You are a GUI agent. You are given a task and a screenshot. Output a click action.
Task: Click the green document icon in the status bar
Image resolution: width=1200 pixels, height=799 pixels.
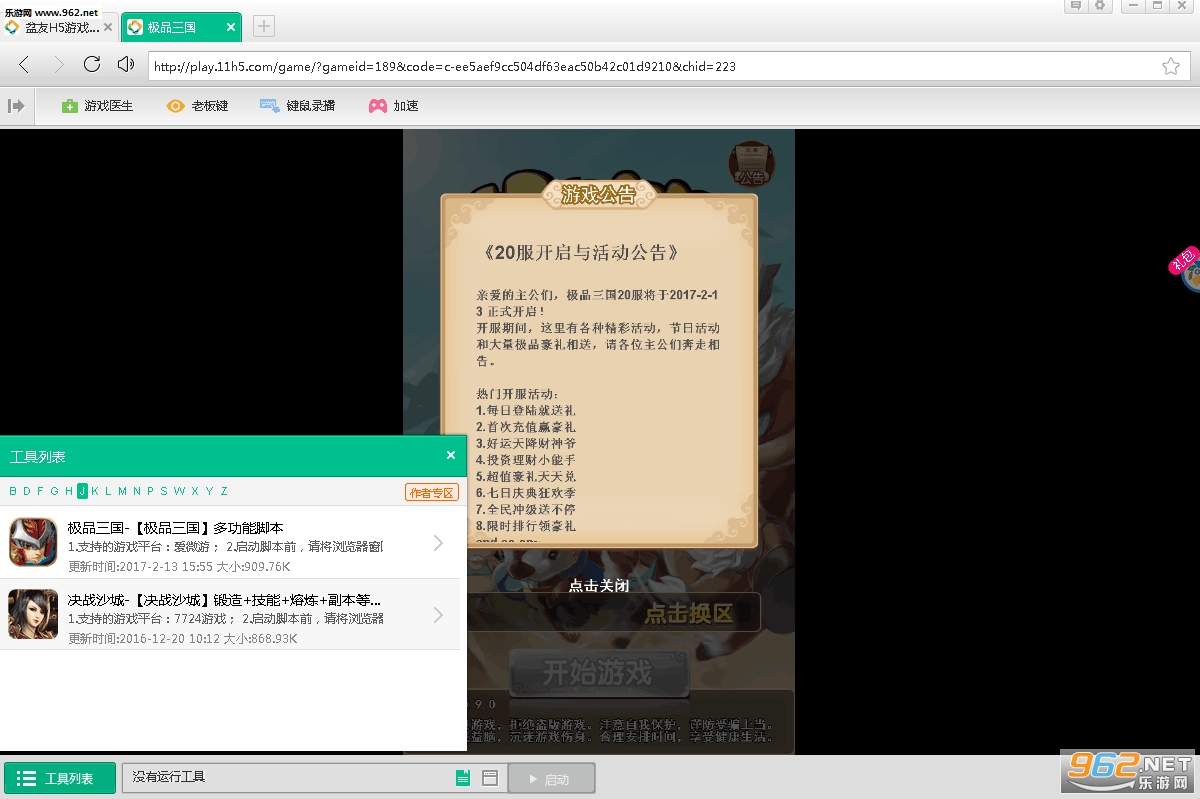coord(463,777)
